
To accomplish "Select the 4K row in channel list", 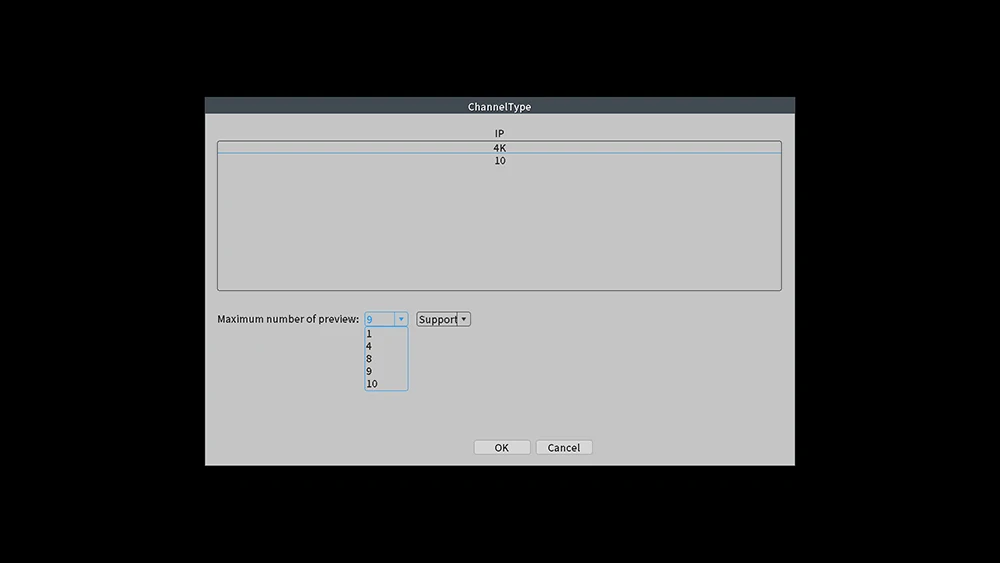I will click(499, 148).
